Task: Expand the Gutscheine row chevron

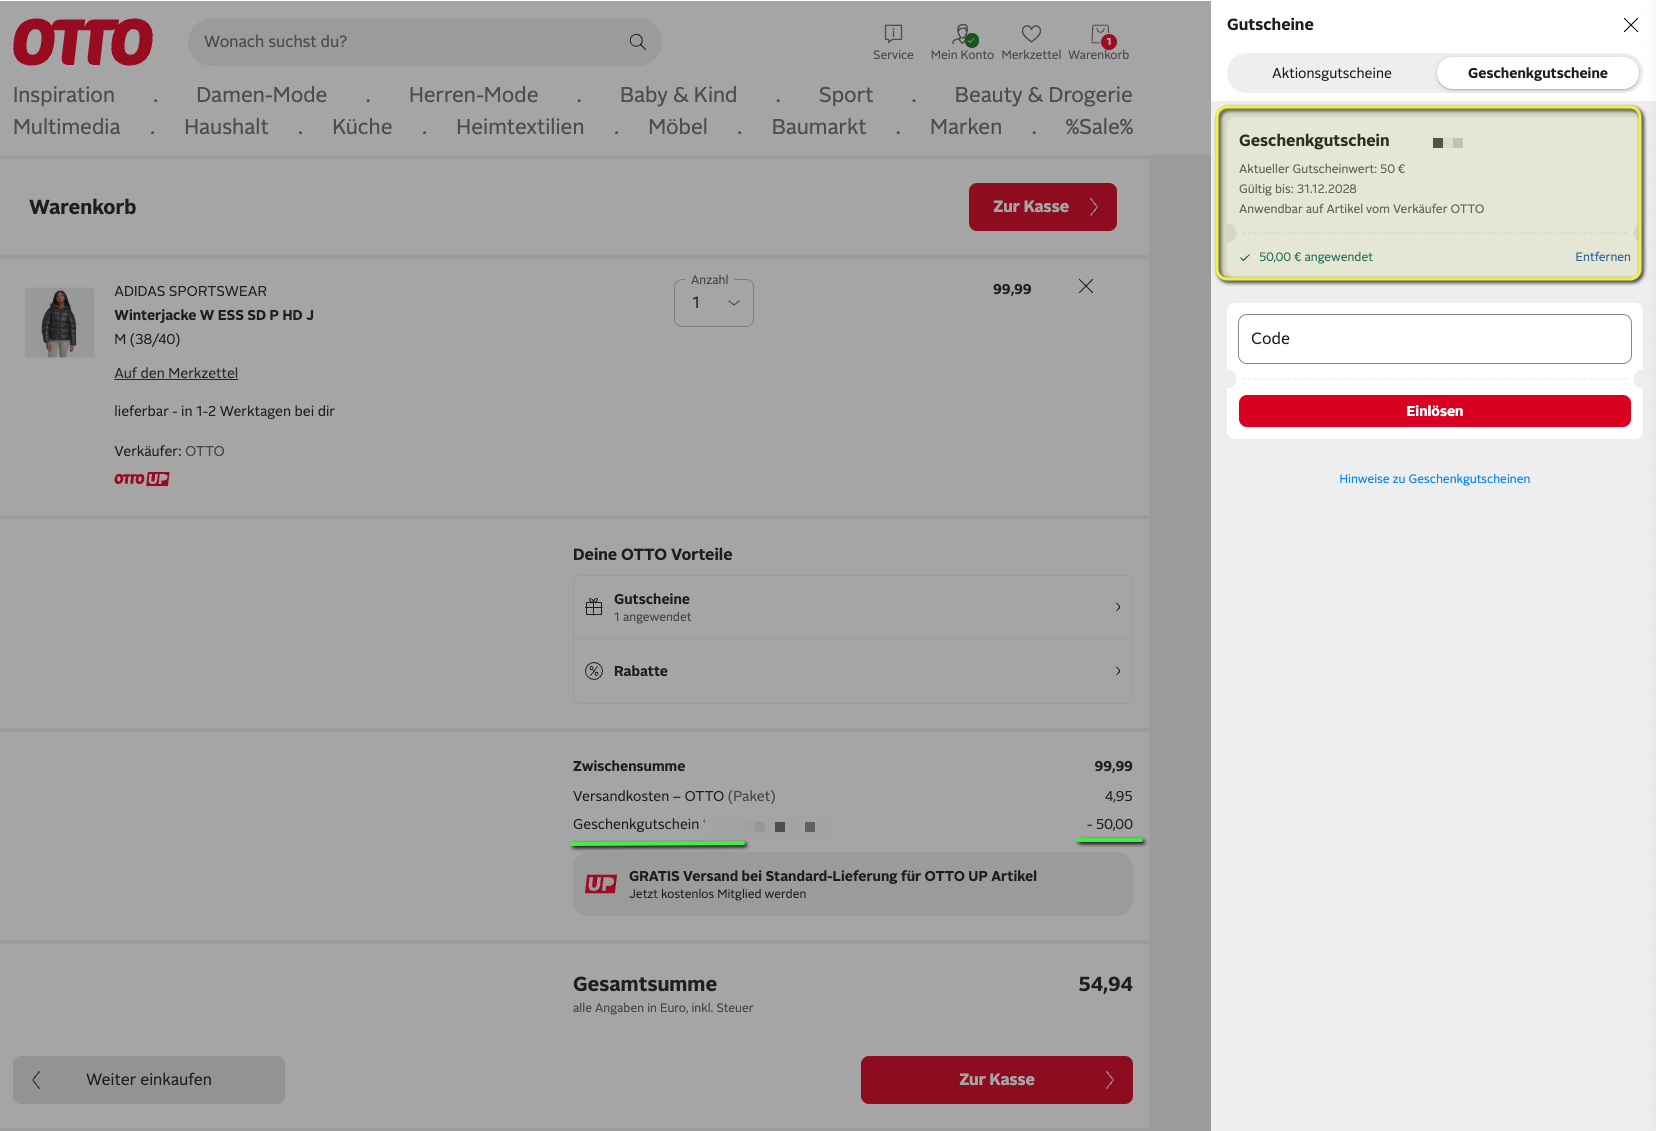Action: pos(1118,607)
